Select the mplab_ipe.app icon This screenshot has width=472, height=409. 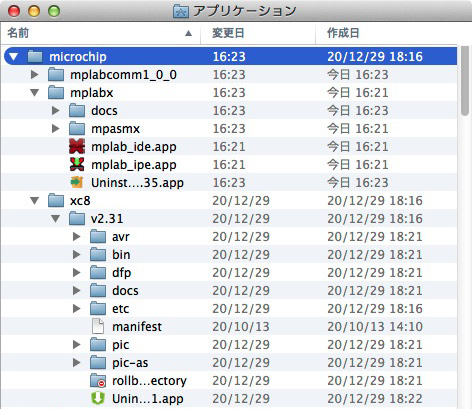[77, 164]
